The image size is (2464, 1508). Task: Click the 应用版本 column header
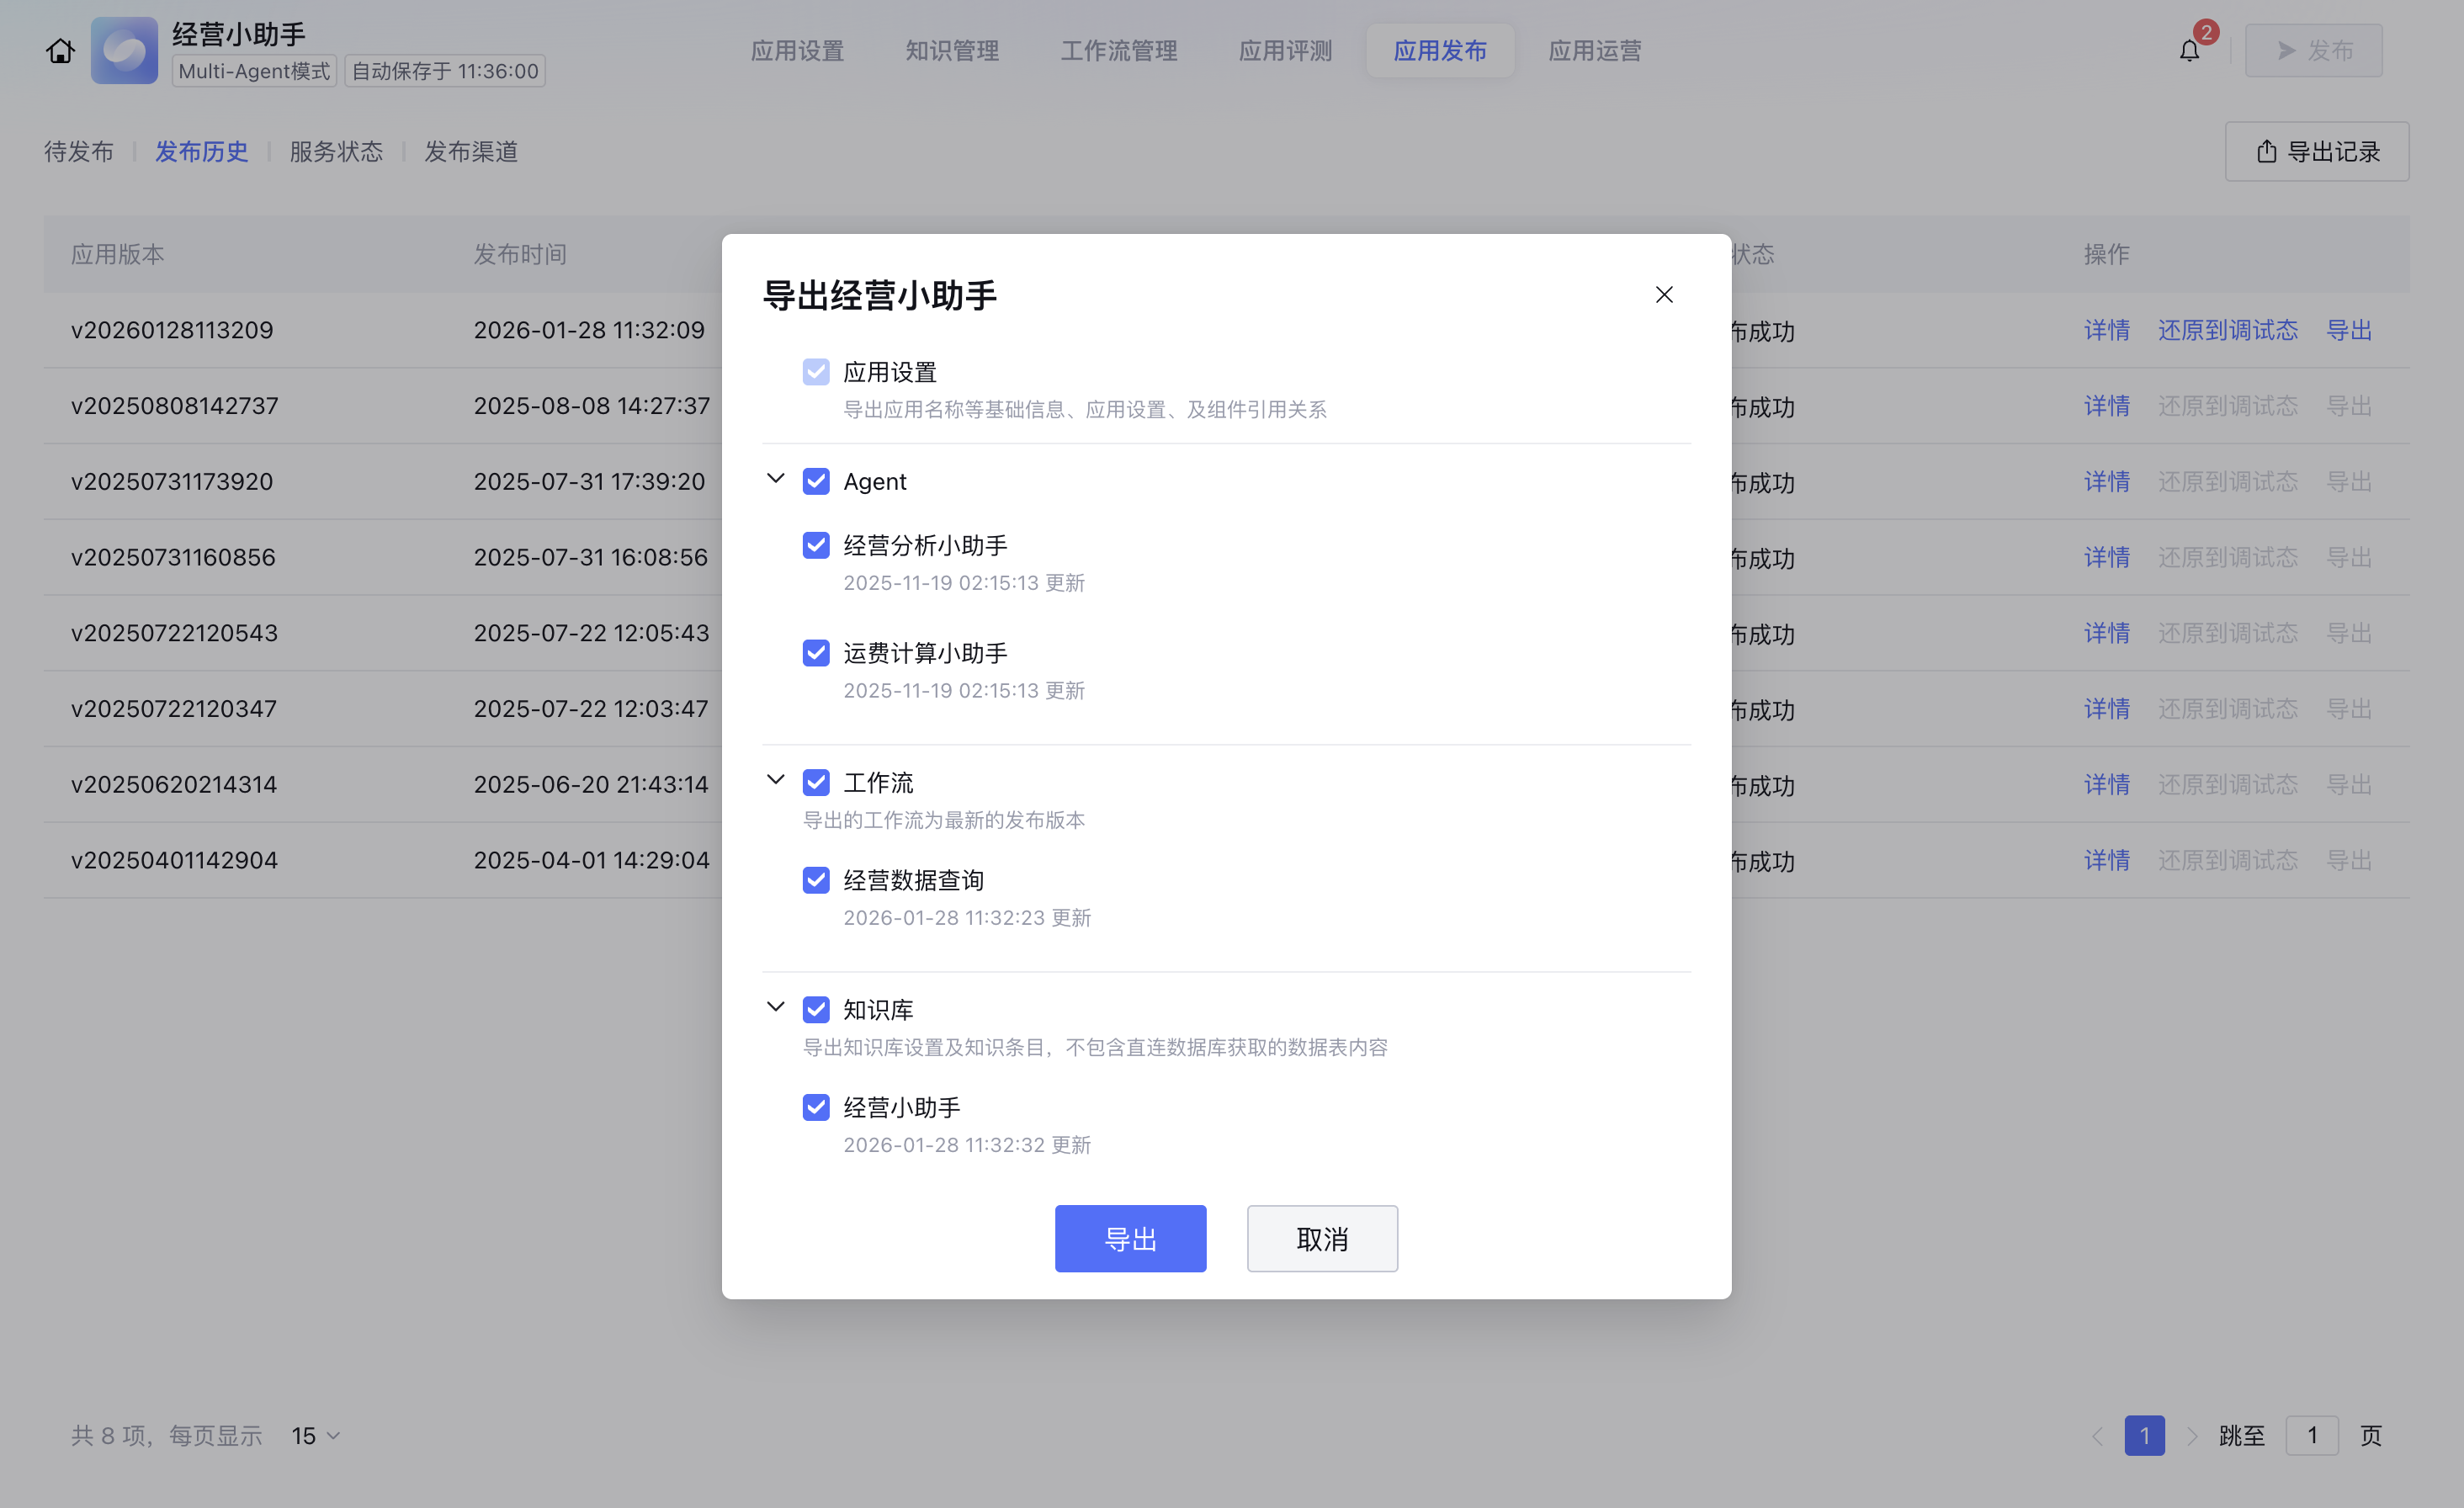point(117,254)
